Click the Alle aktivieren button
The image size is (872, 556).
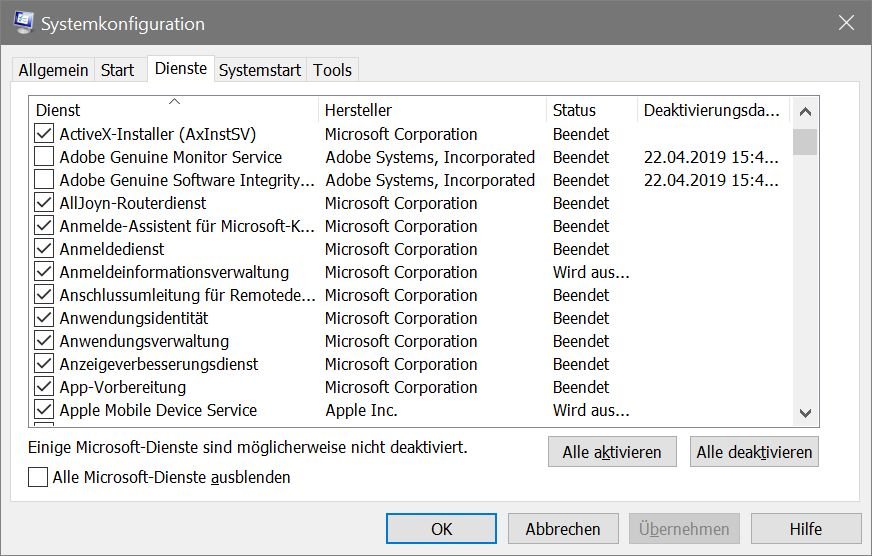[612, 452]
